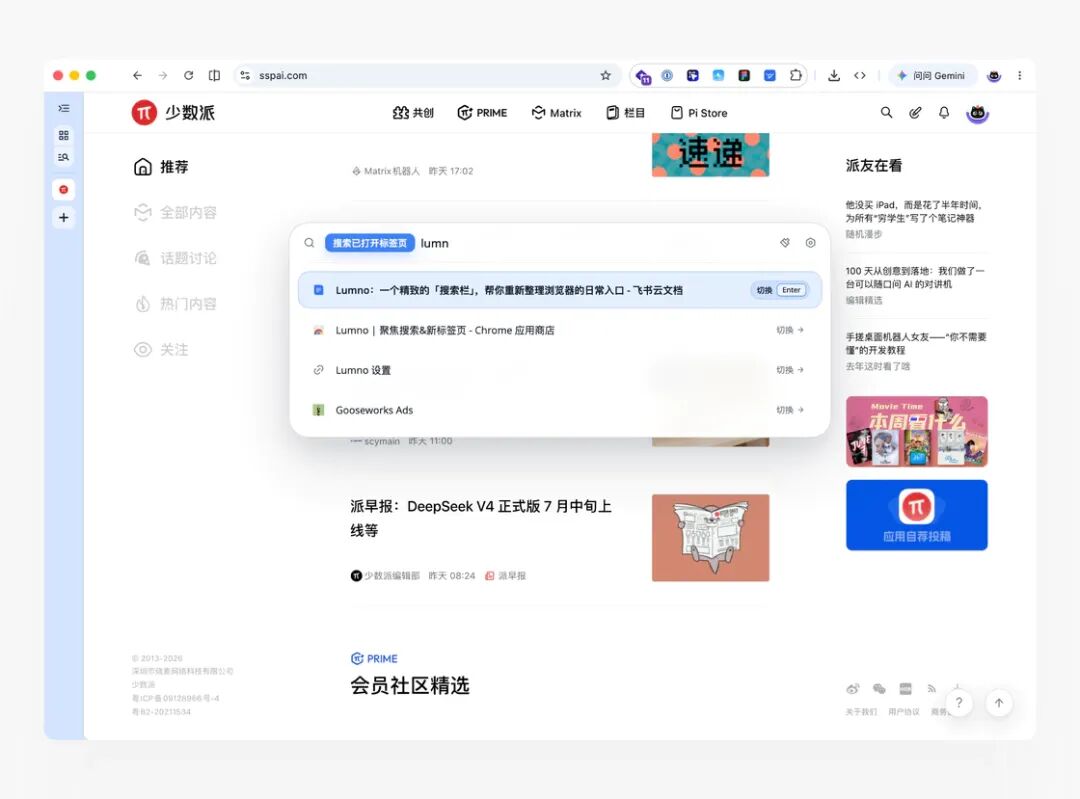Open the user avatar in site header
Image resolution: width=1080 pixels, height=799 pixels.
(x=977, y=113)
